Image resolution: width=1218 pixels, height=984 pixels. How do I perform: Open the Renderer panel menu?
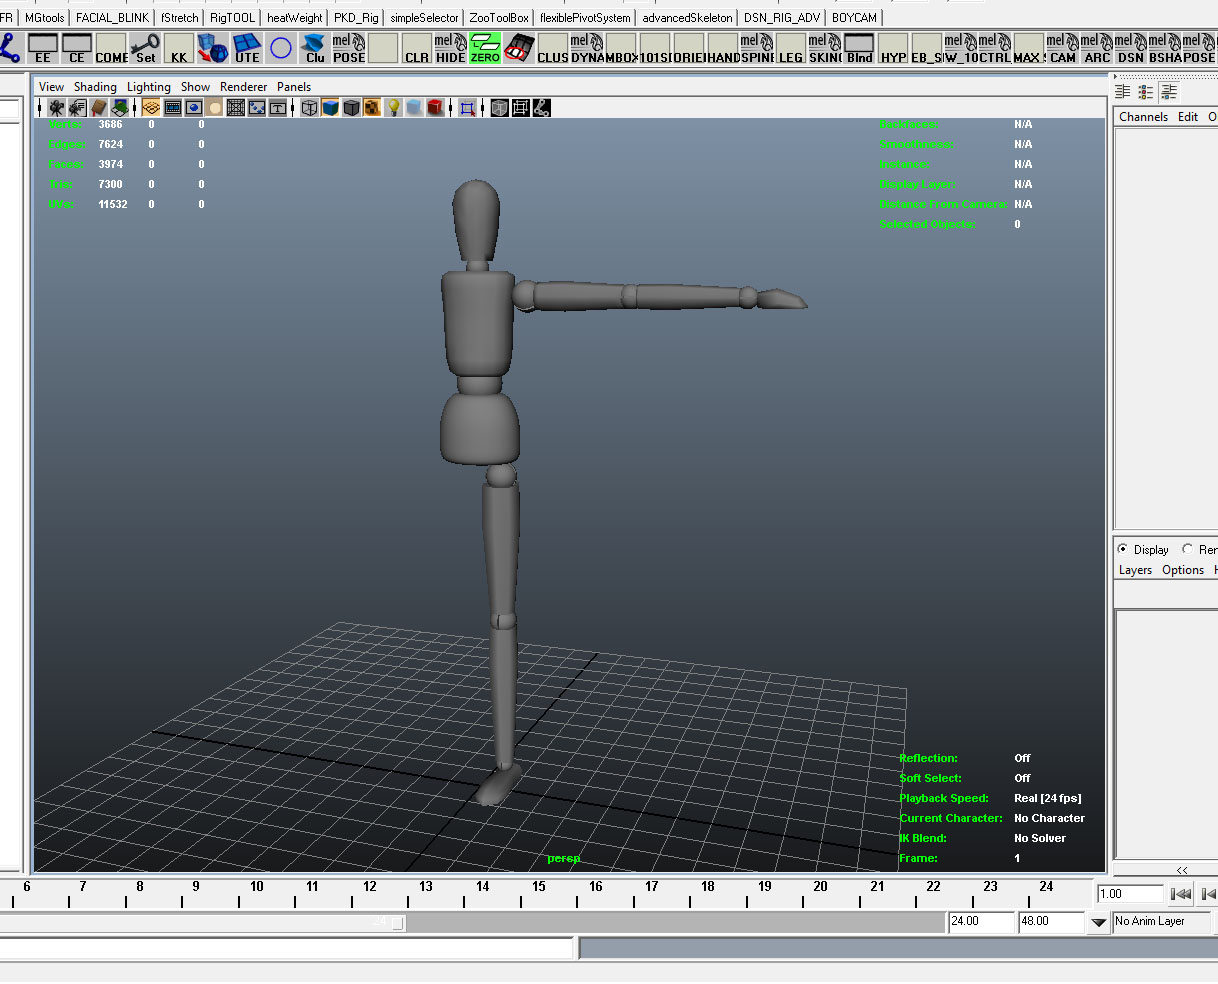[x=244, y=87]
